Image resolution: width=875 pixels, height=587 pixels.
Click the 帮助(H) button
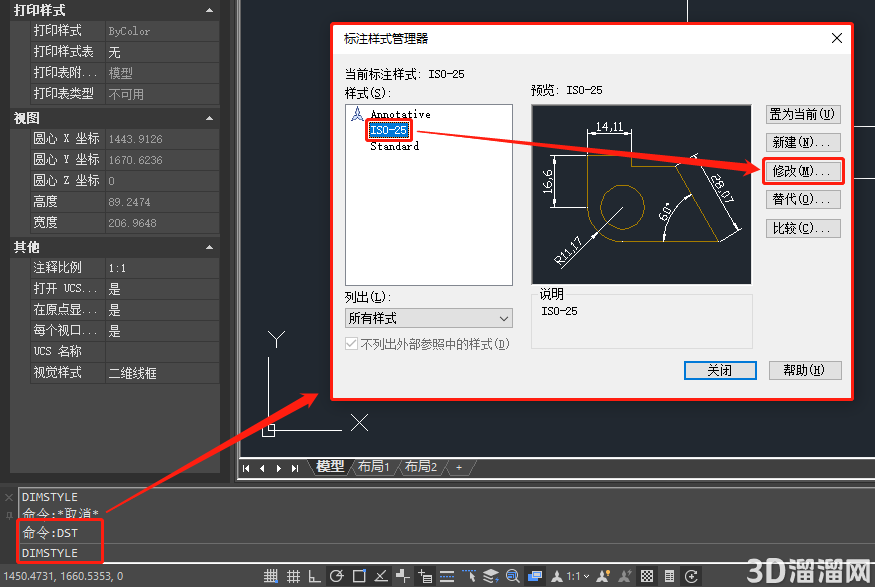coord(805,371)
